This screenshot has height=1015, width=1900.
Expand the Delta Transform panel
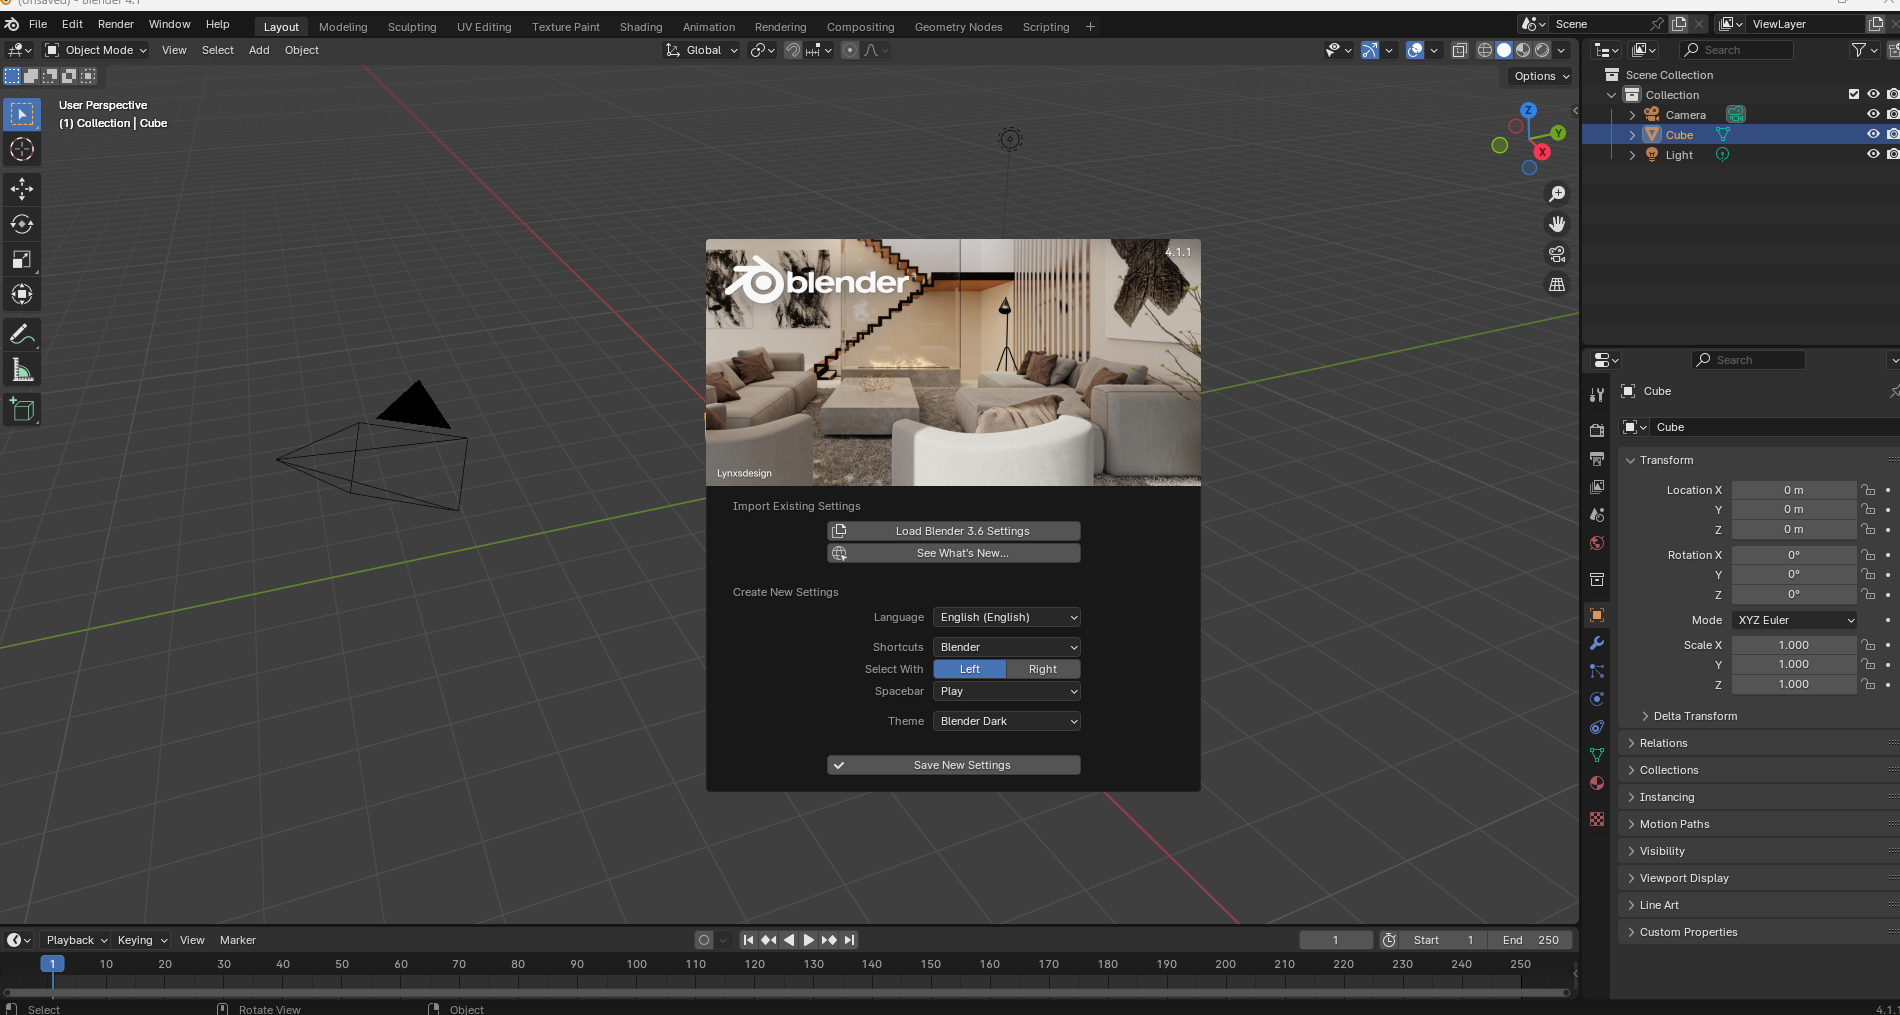(x=1695, y=716)
